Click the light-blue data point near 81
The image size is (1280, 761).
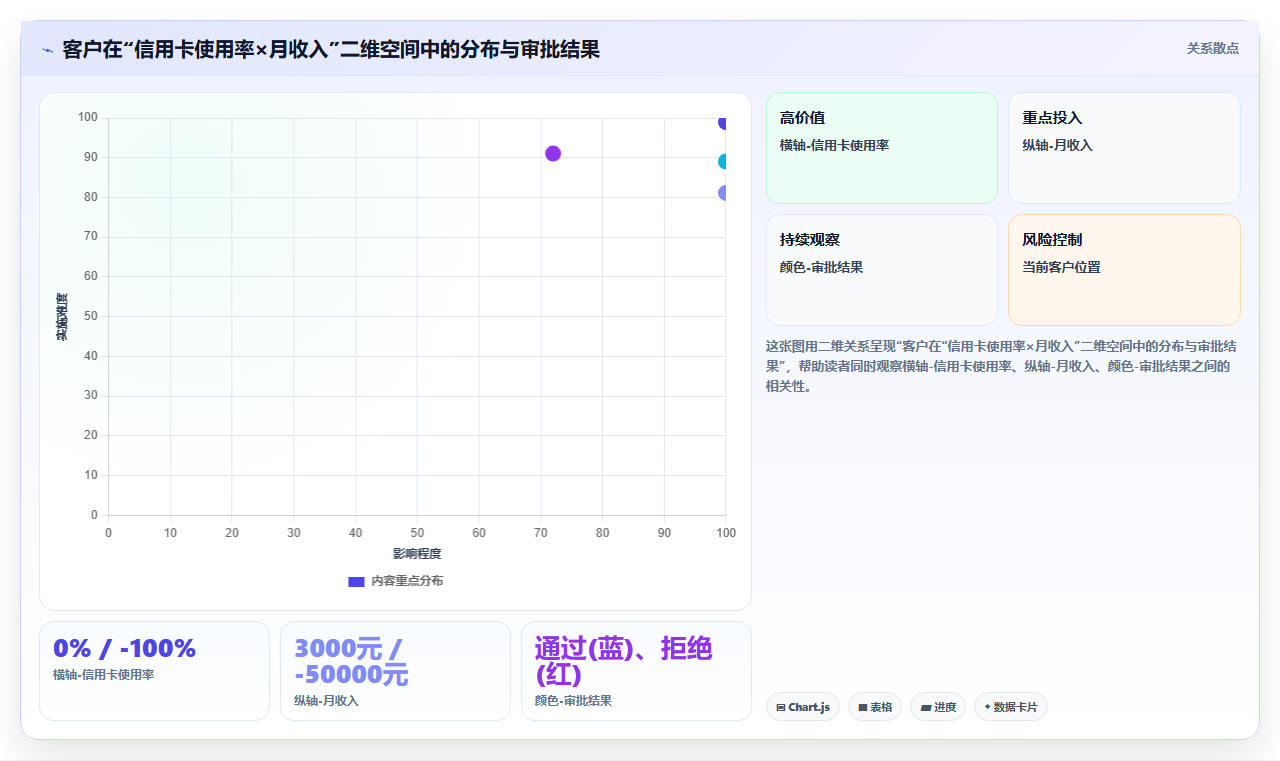pyautogui.click(x=724, y=193)
